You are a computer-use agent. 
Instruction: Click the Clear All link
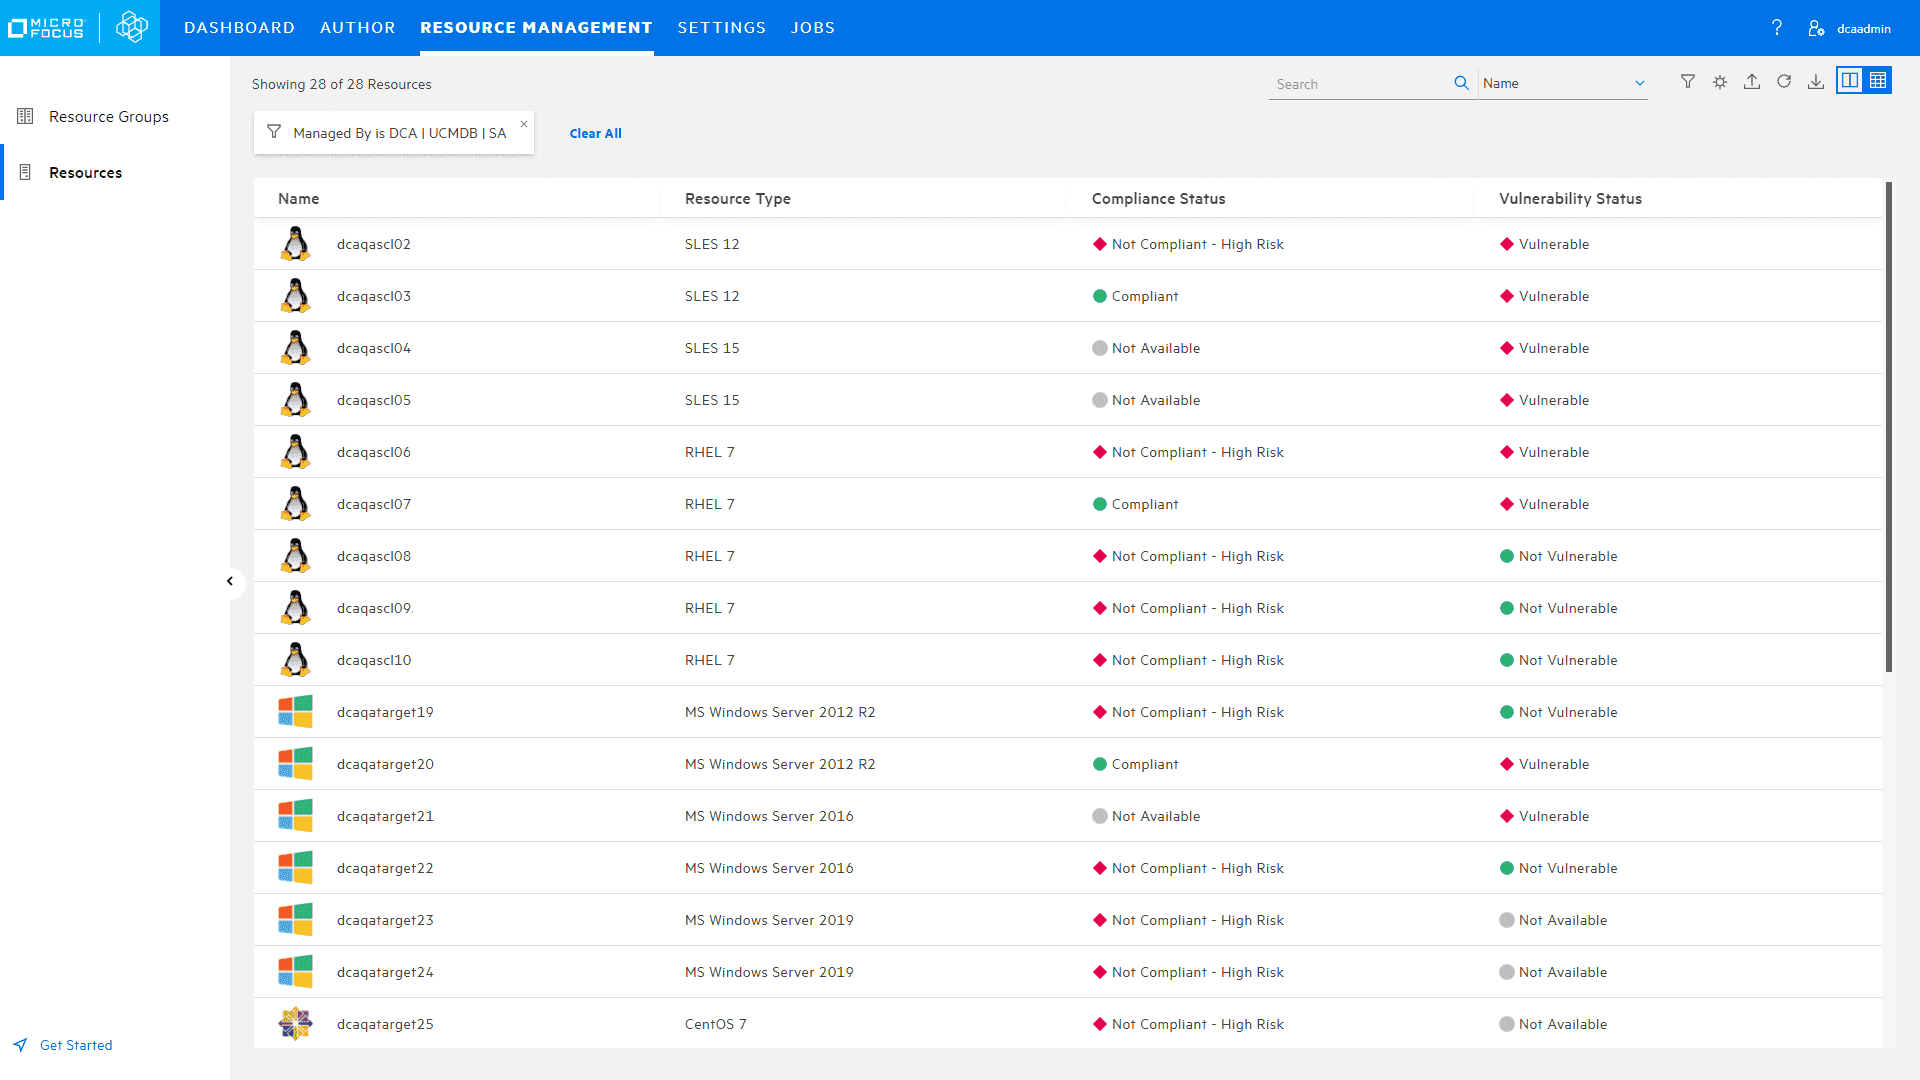(x=595, y=133)
